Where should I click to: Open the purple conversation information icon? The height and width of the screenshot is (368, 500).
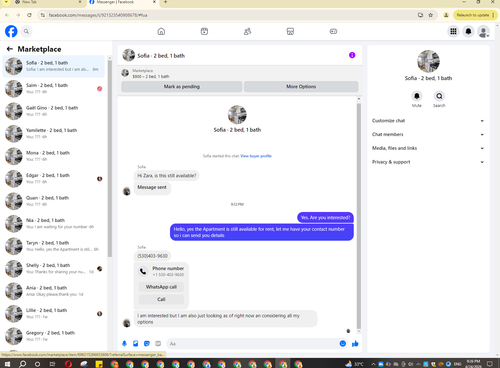click(x=352, y=55)
